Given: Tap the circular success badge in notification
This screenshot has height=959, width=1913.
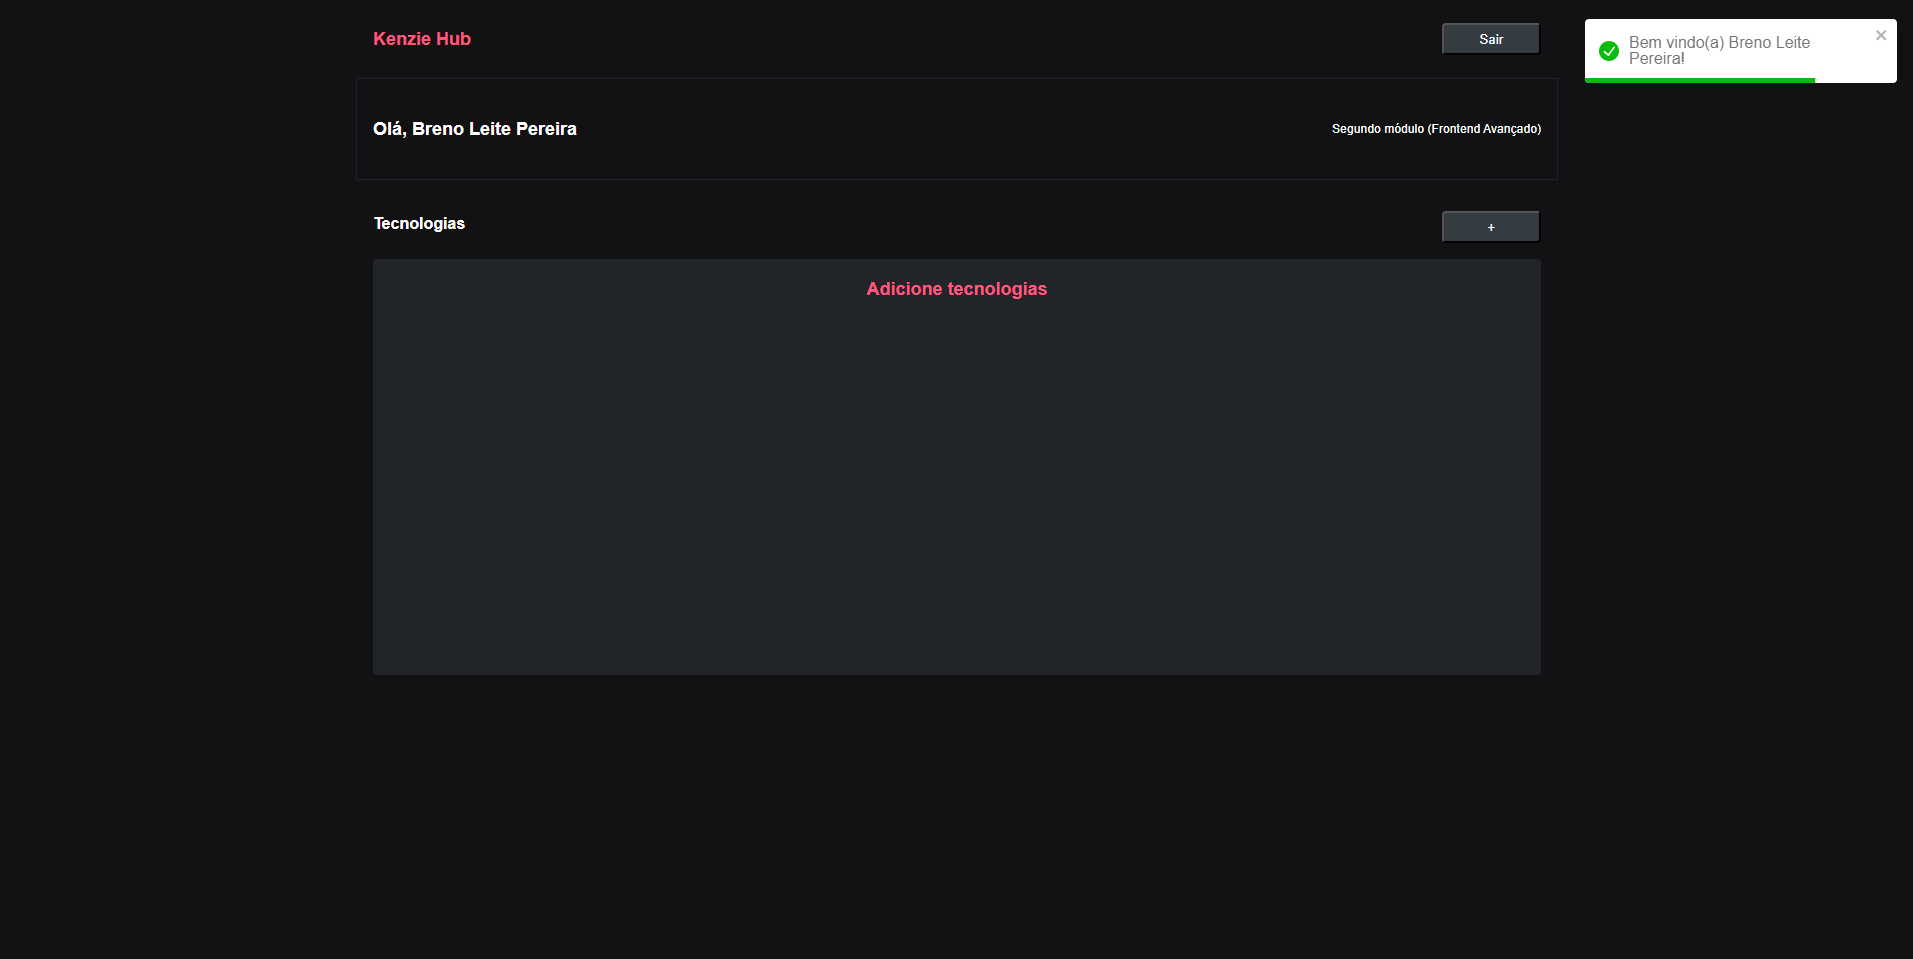Looking at the screenshot, I should pos(1608,51).
